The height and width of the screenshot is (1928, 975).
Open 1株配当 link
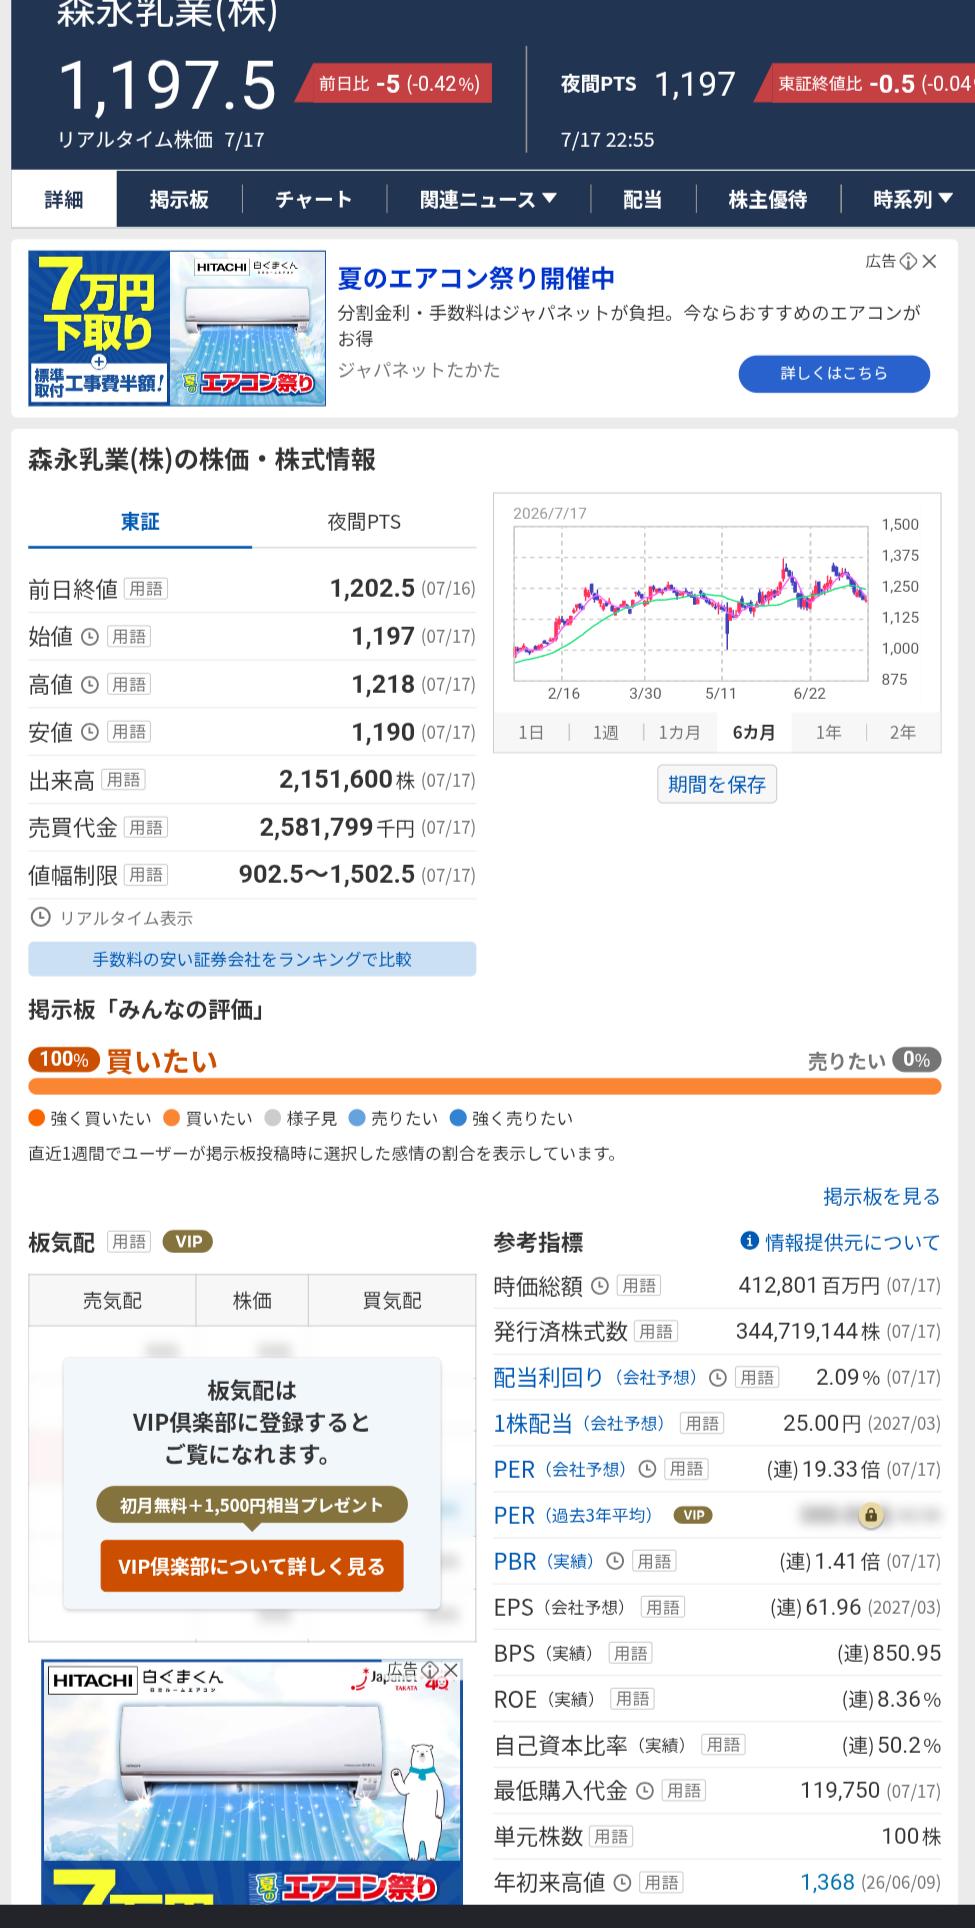tap(579, 1424)
